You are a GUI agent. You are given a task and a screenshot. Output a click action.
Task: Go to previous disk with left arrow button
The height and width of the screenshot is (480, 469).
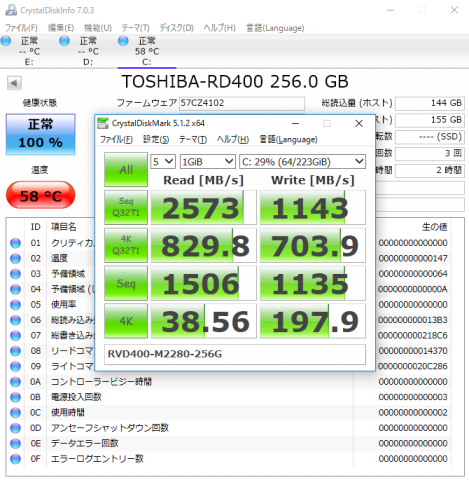pyautogui.click(x=14, y=83)
